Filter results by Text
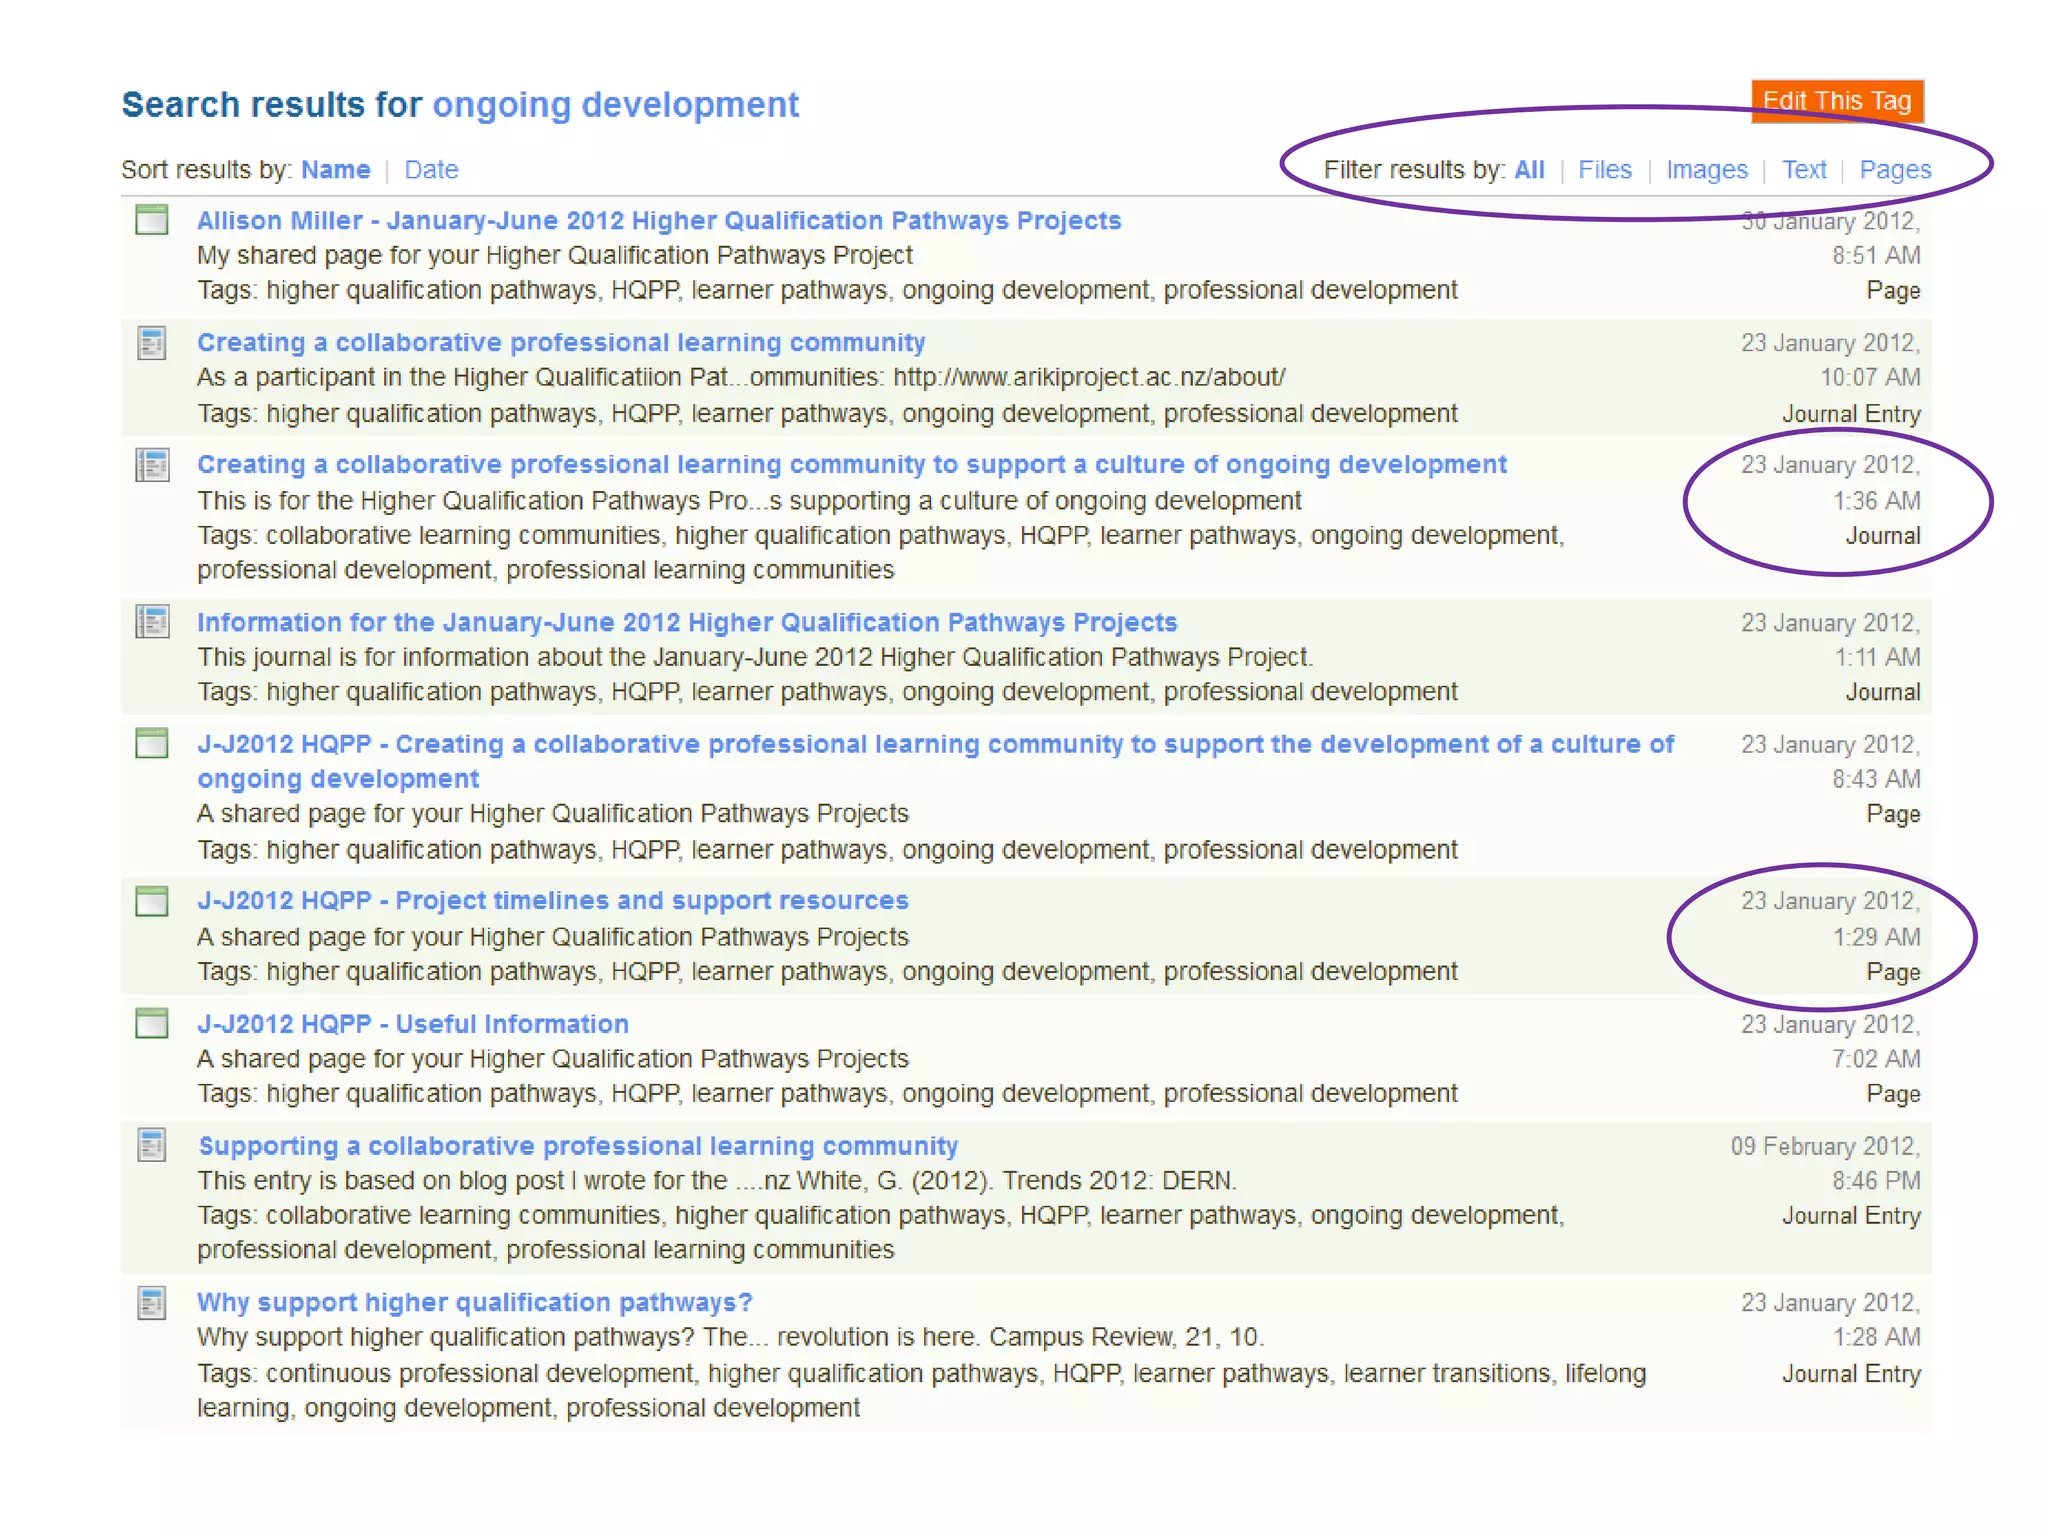 point(1803,170)
